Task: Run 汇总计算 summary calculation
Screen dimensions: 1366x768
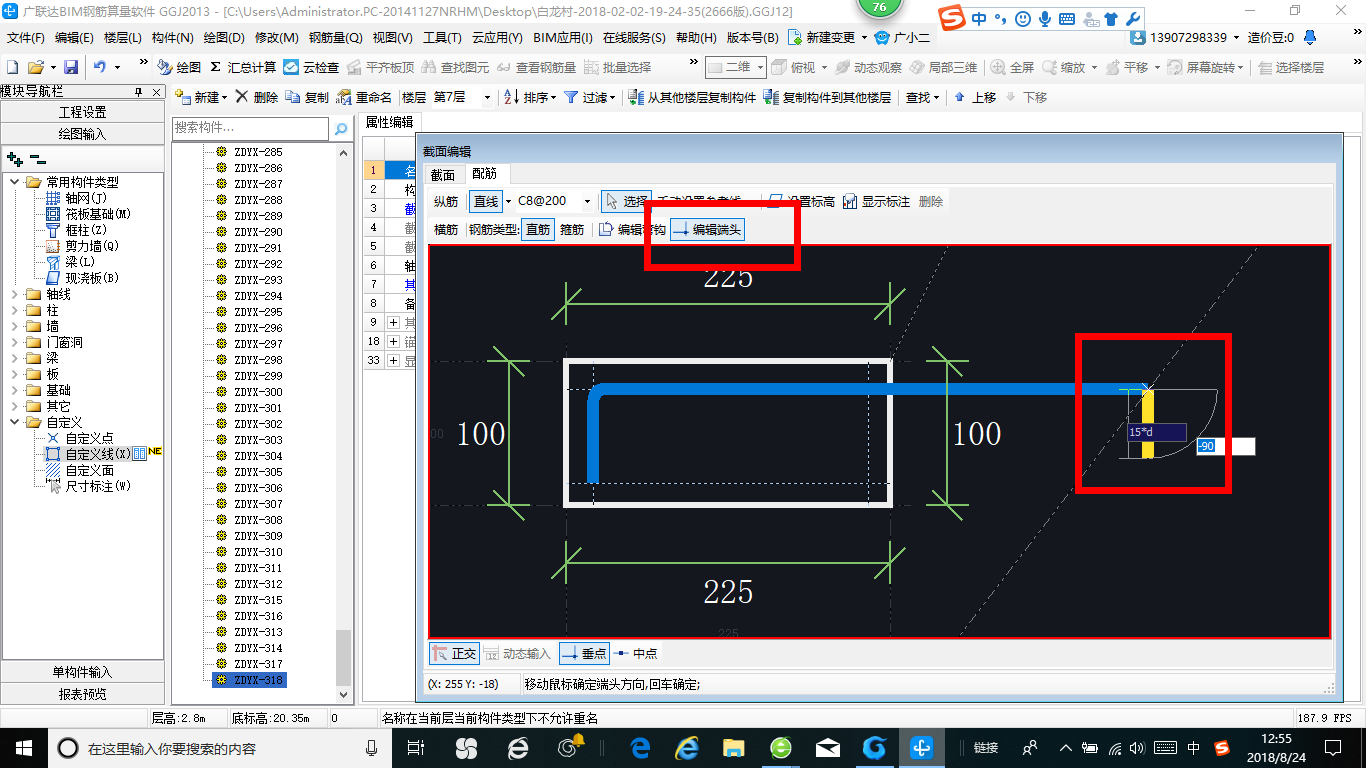Action: tap(243, 67)
